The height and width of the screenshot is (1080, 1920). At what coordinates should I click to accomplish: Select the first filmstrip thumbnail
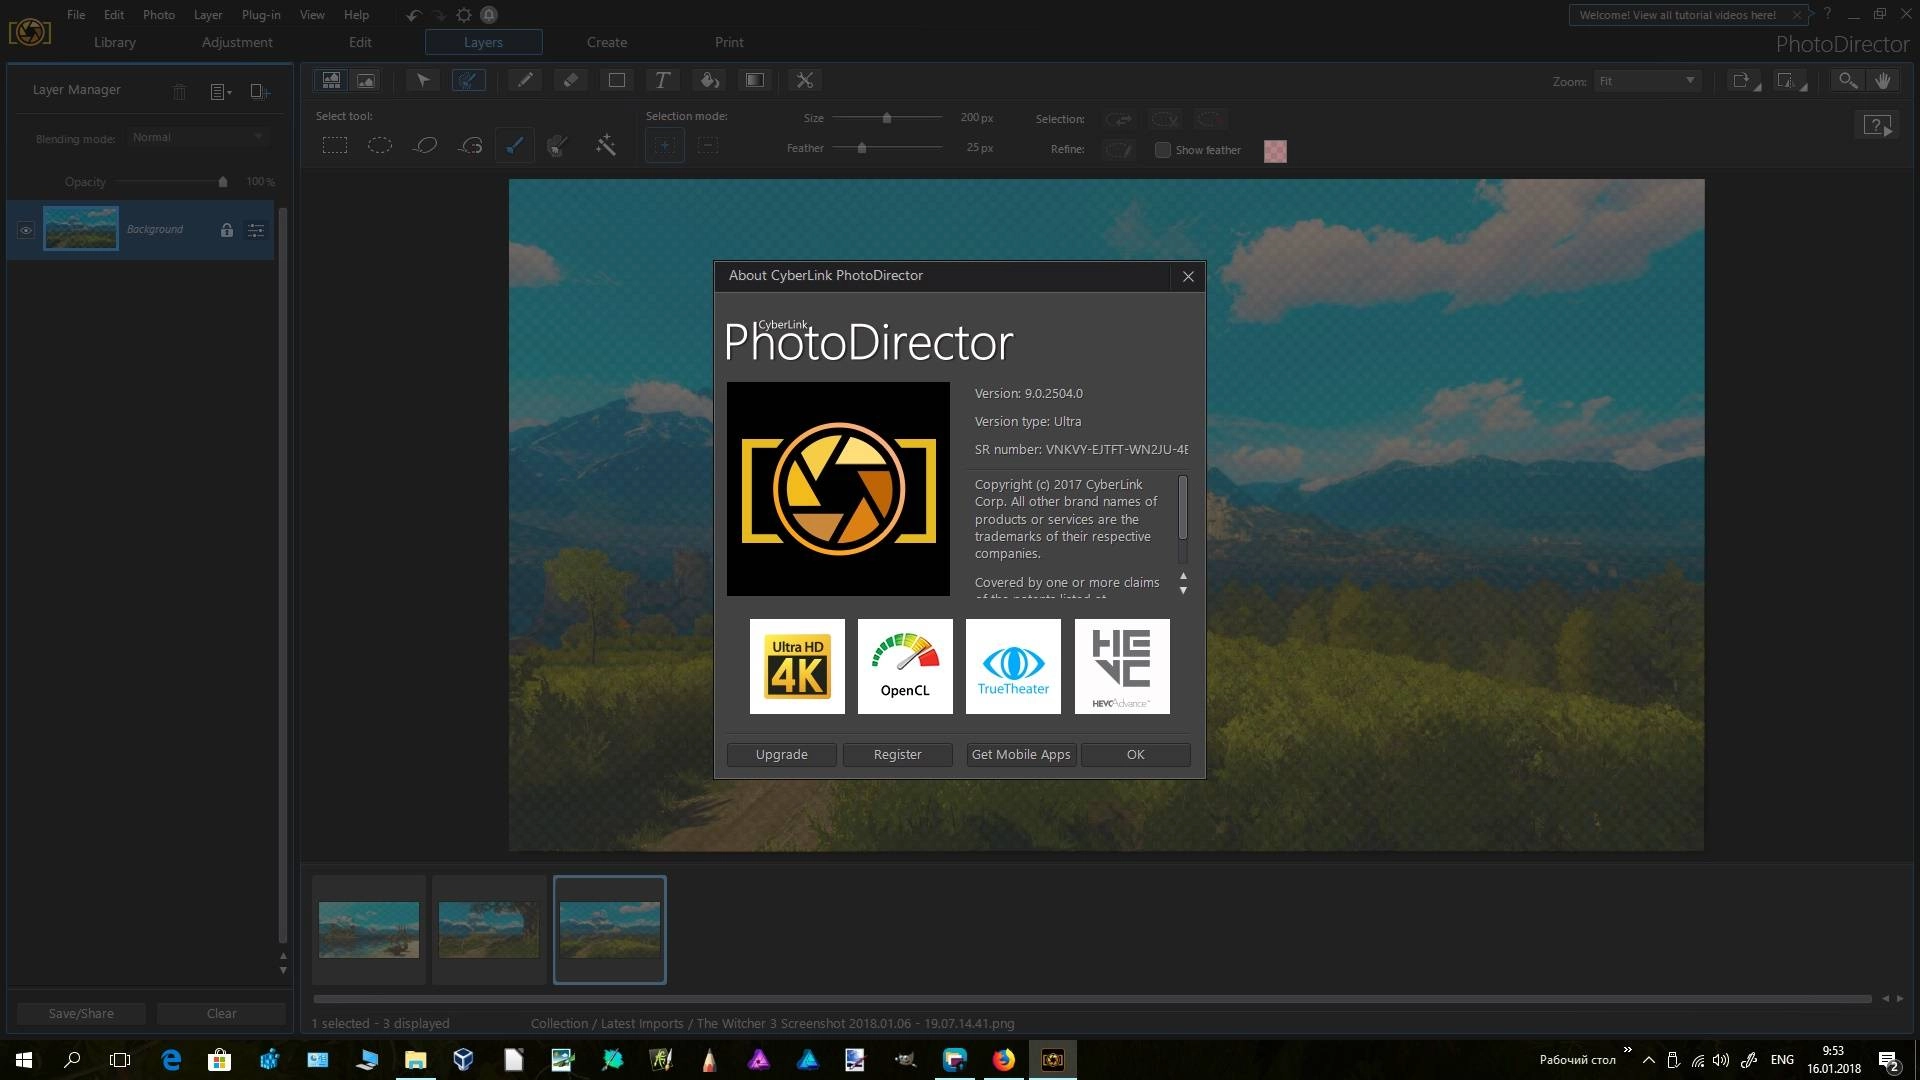click(x=369, y=930)
